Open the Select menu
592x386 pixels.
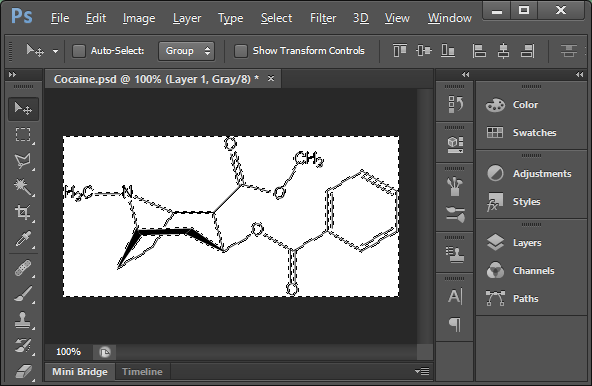coord(276,18)
